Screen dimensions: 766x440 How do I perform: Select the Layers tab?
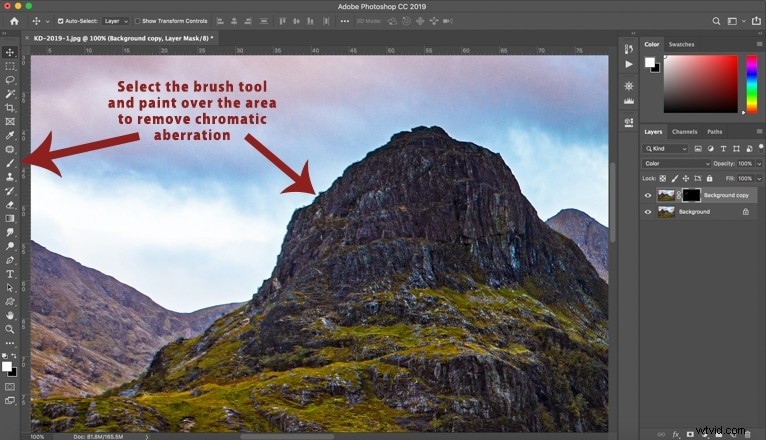point(653,132)
